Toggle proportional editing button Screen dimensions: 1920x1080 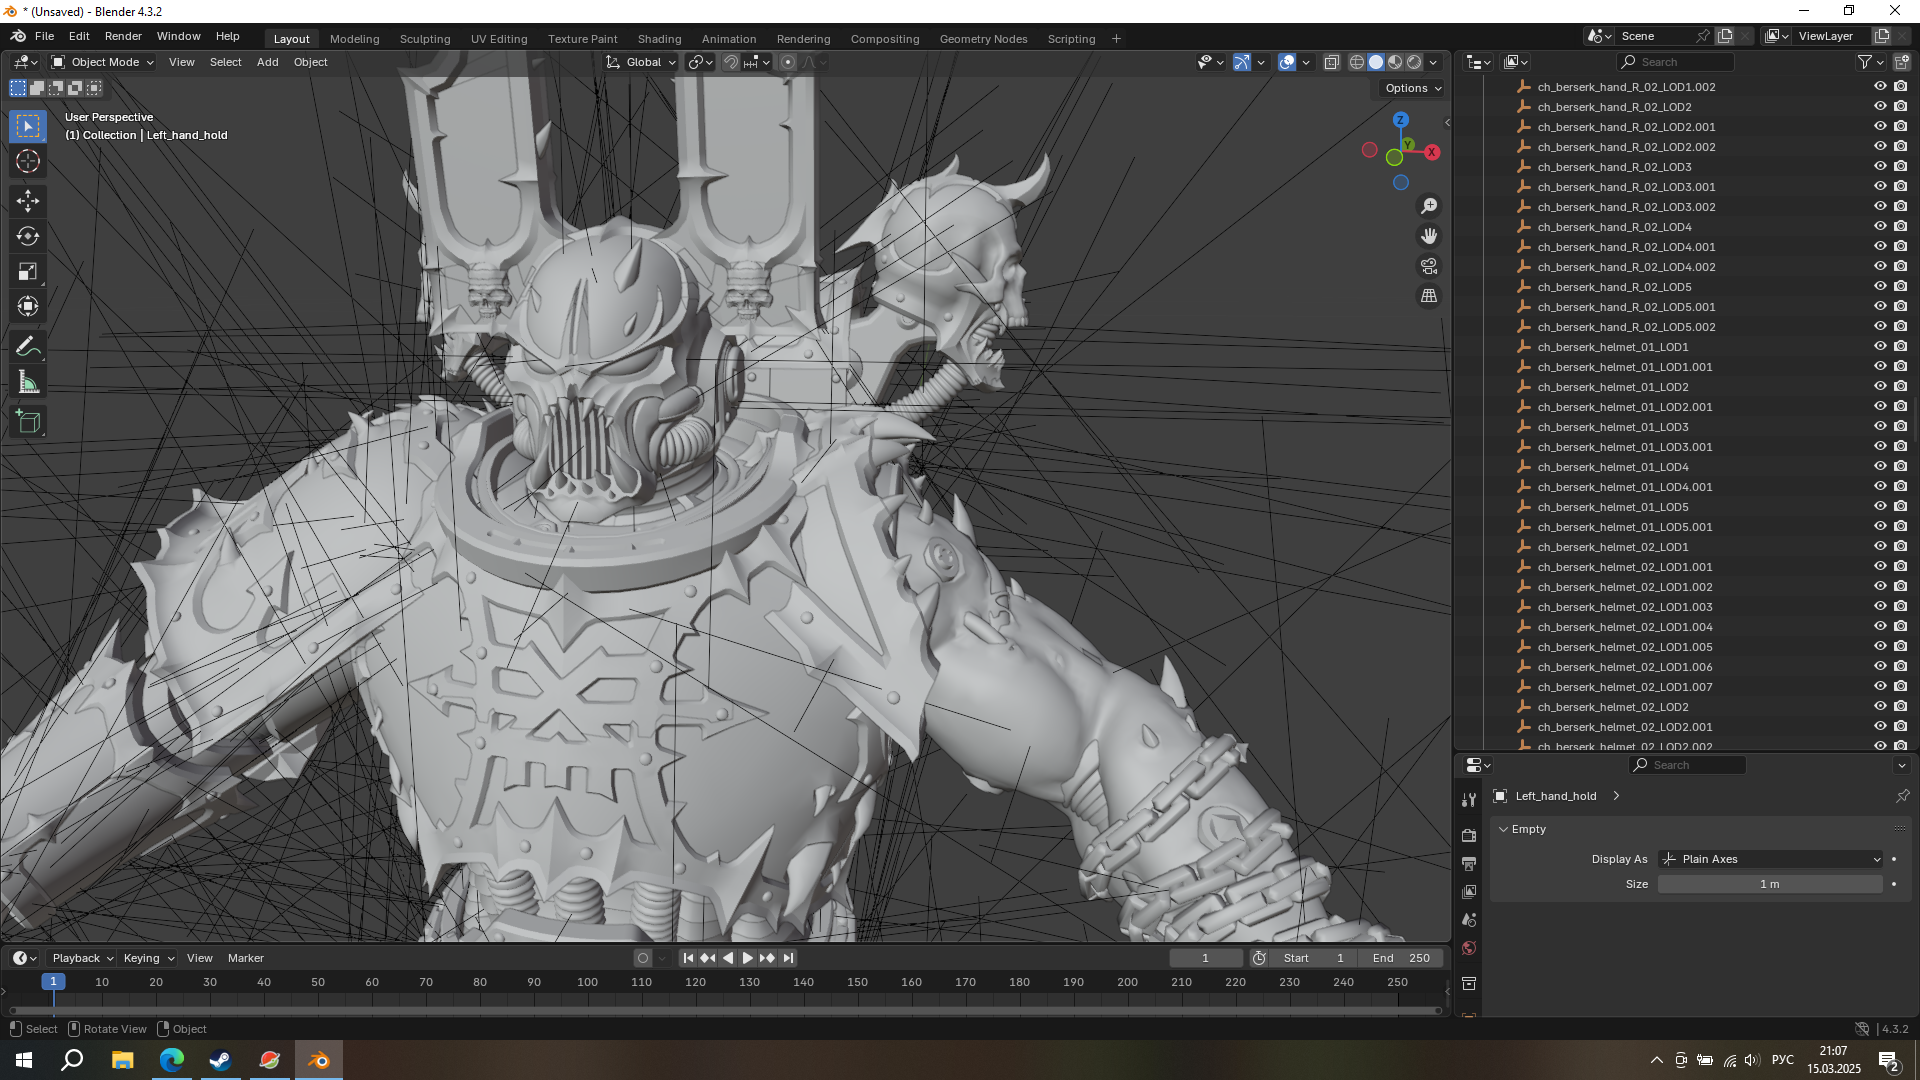(x=788, y=62)
